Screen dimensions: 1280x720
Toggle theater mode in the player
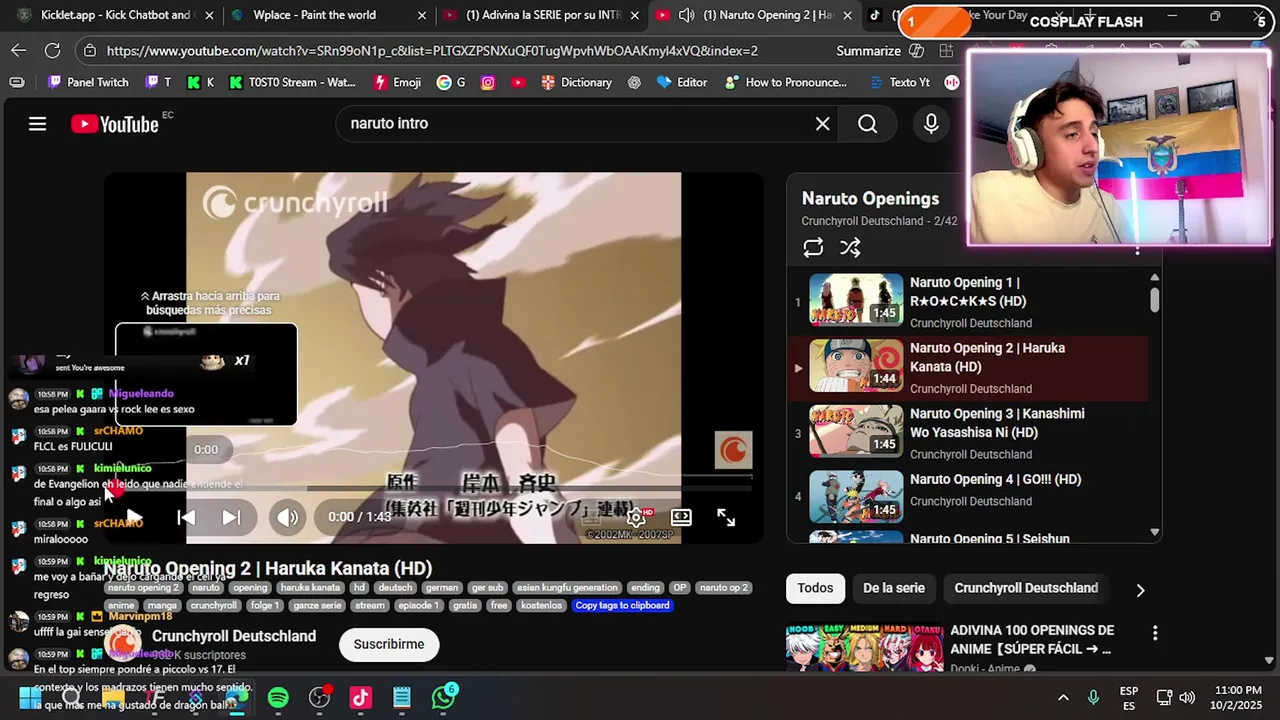tap(681, 517)
